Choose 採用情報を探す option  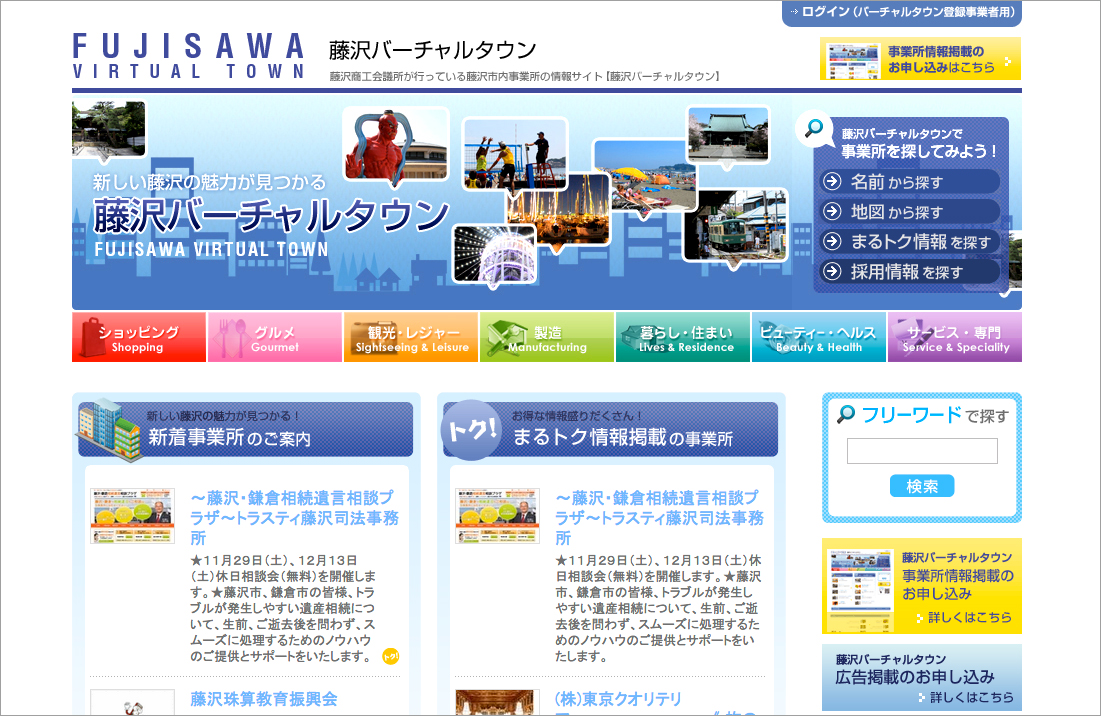click(909, 272)
